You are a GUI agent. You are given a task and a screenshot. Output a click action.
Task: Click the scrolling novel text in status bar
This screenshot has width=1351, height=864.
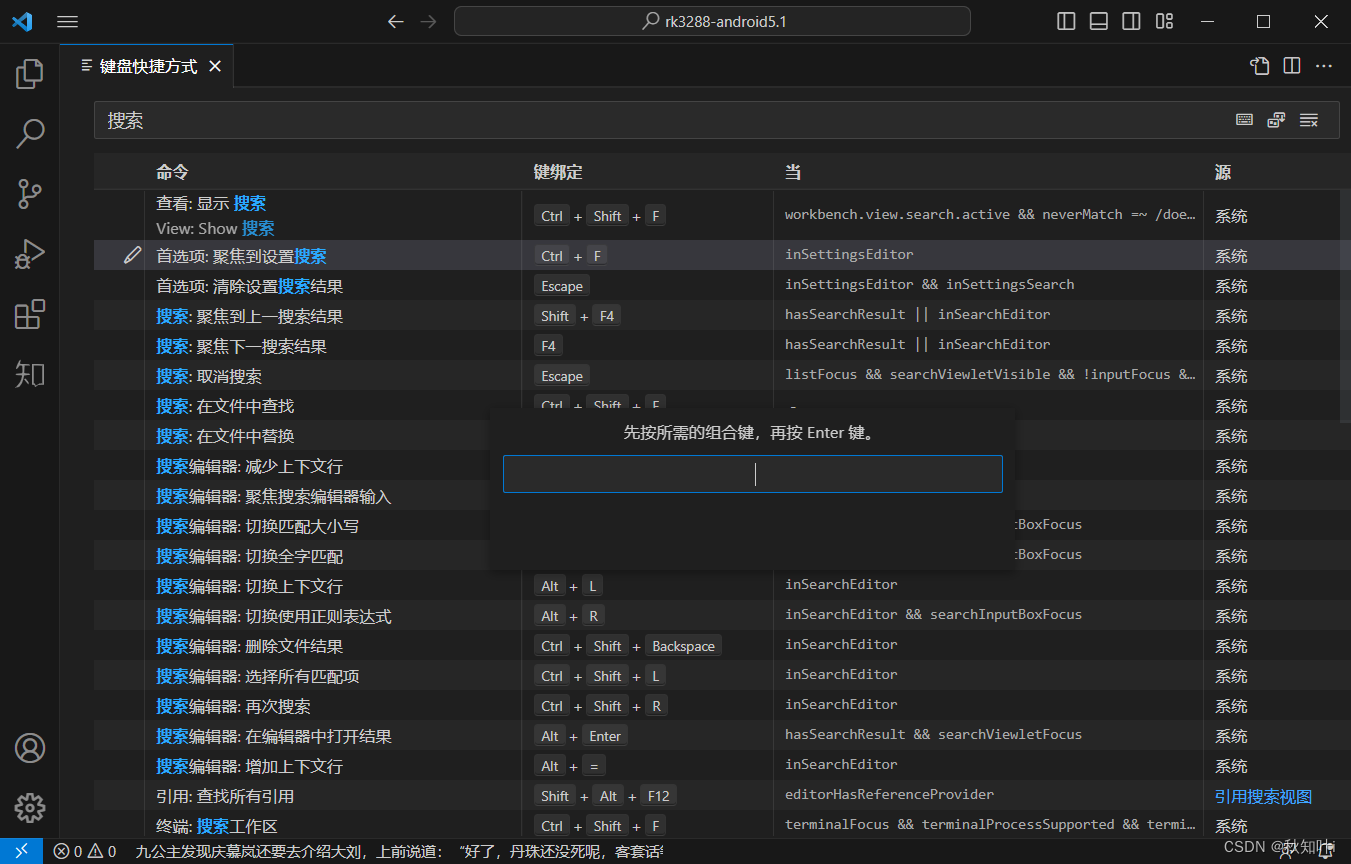(x=399, y=851)
